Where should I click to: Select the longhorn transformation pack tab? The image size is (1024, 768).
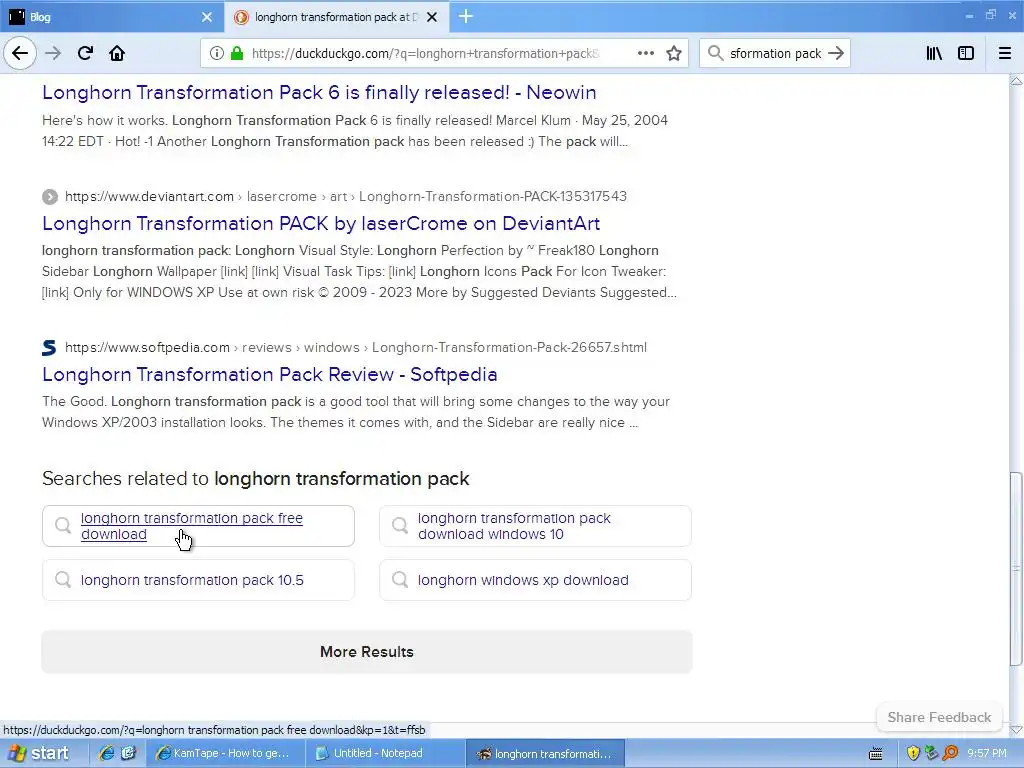336,17
